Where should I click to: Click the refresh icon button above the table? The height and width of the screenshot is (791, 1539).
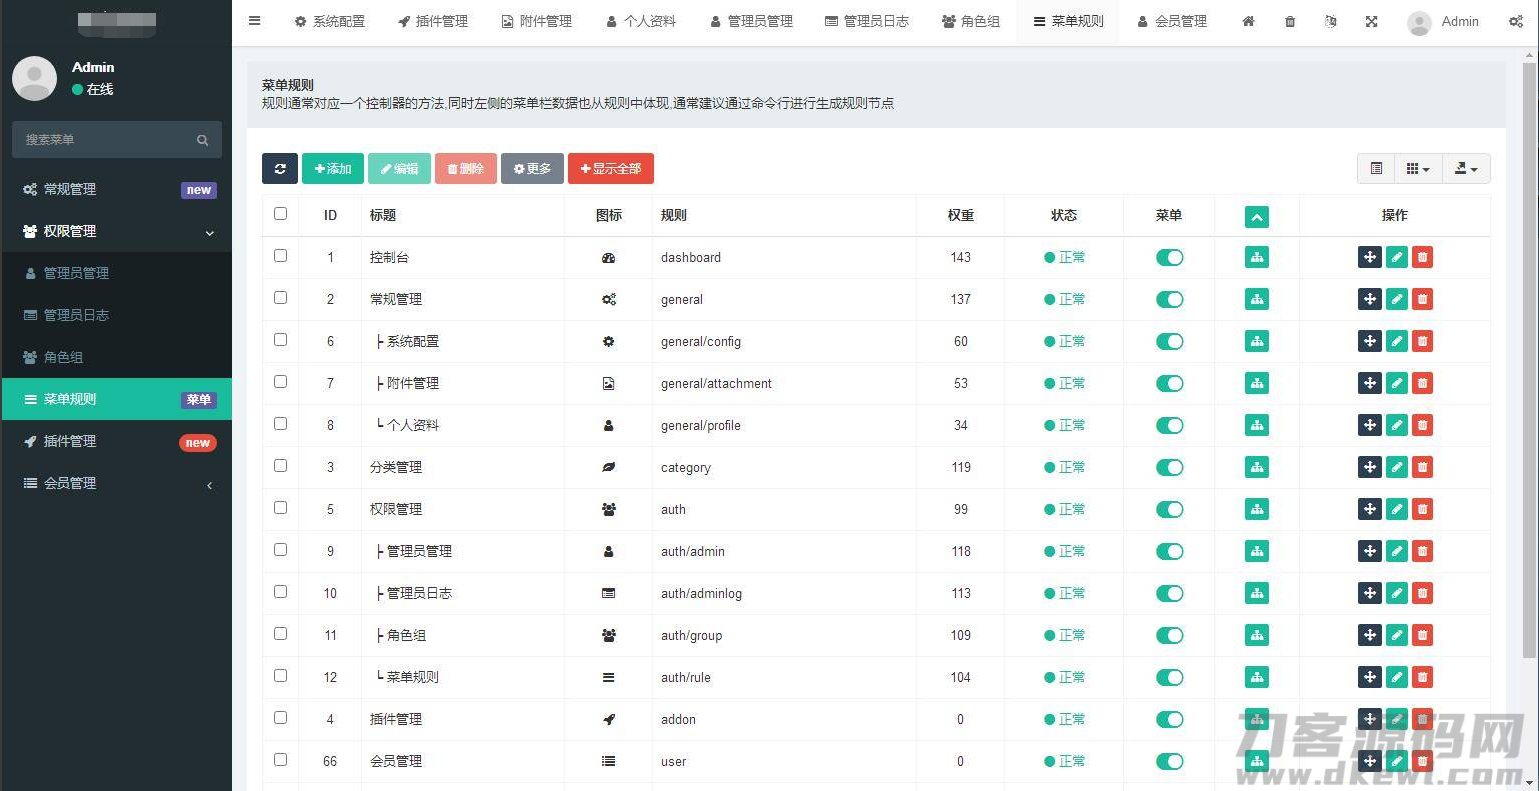coord(280,169)
